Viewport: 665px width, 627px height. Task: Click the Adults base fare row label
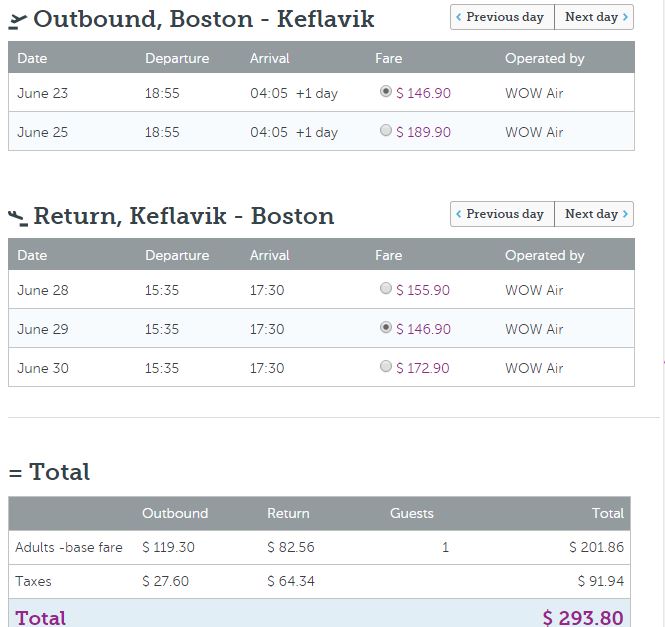[x=69, y=547]
